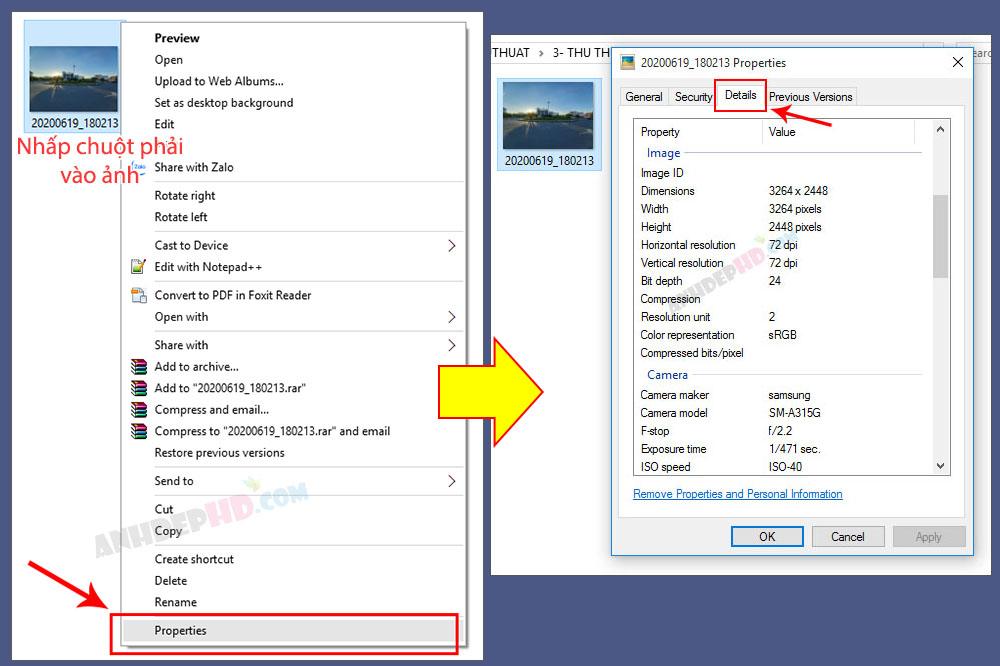1000x666 pixels.
Task: Click the down arrow of the properties scrollbar
Action: tap(940, 466)
